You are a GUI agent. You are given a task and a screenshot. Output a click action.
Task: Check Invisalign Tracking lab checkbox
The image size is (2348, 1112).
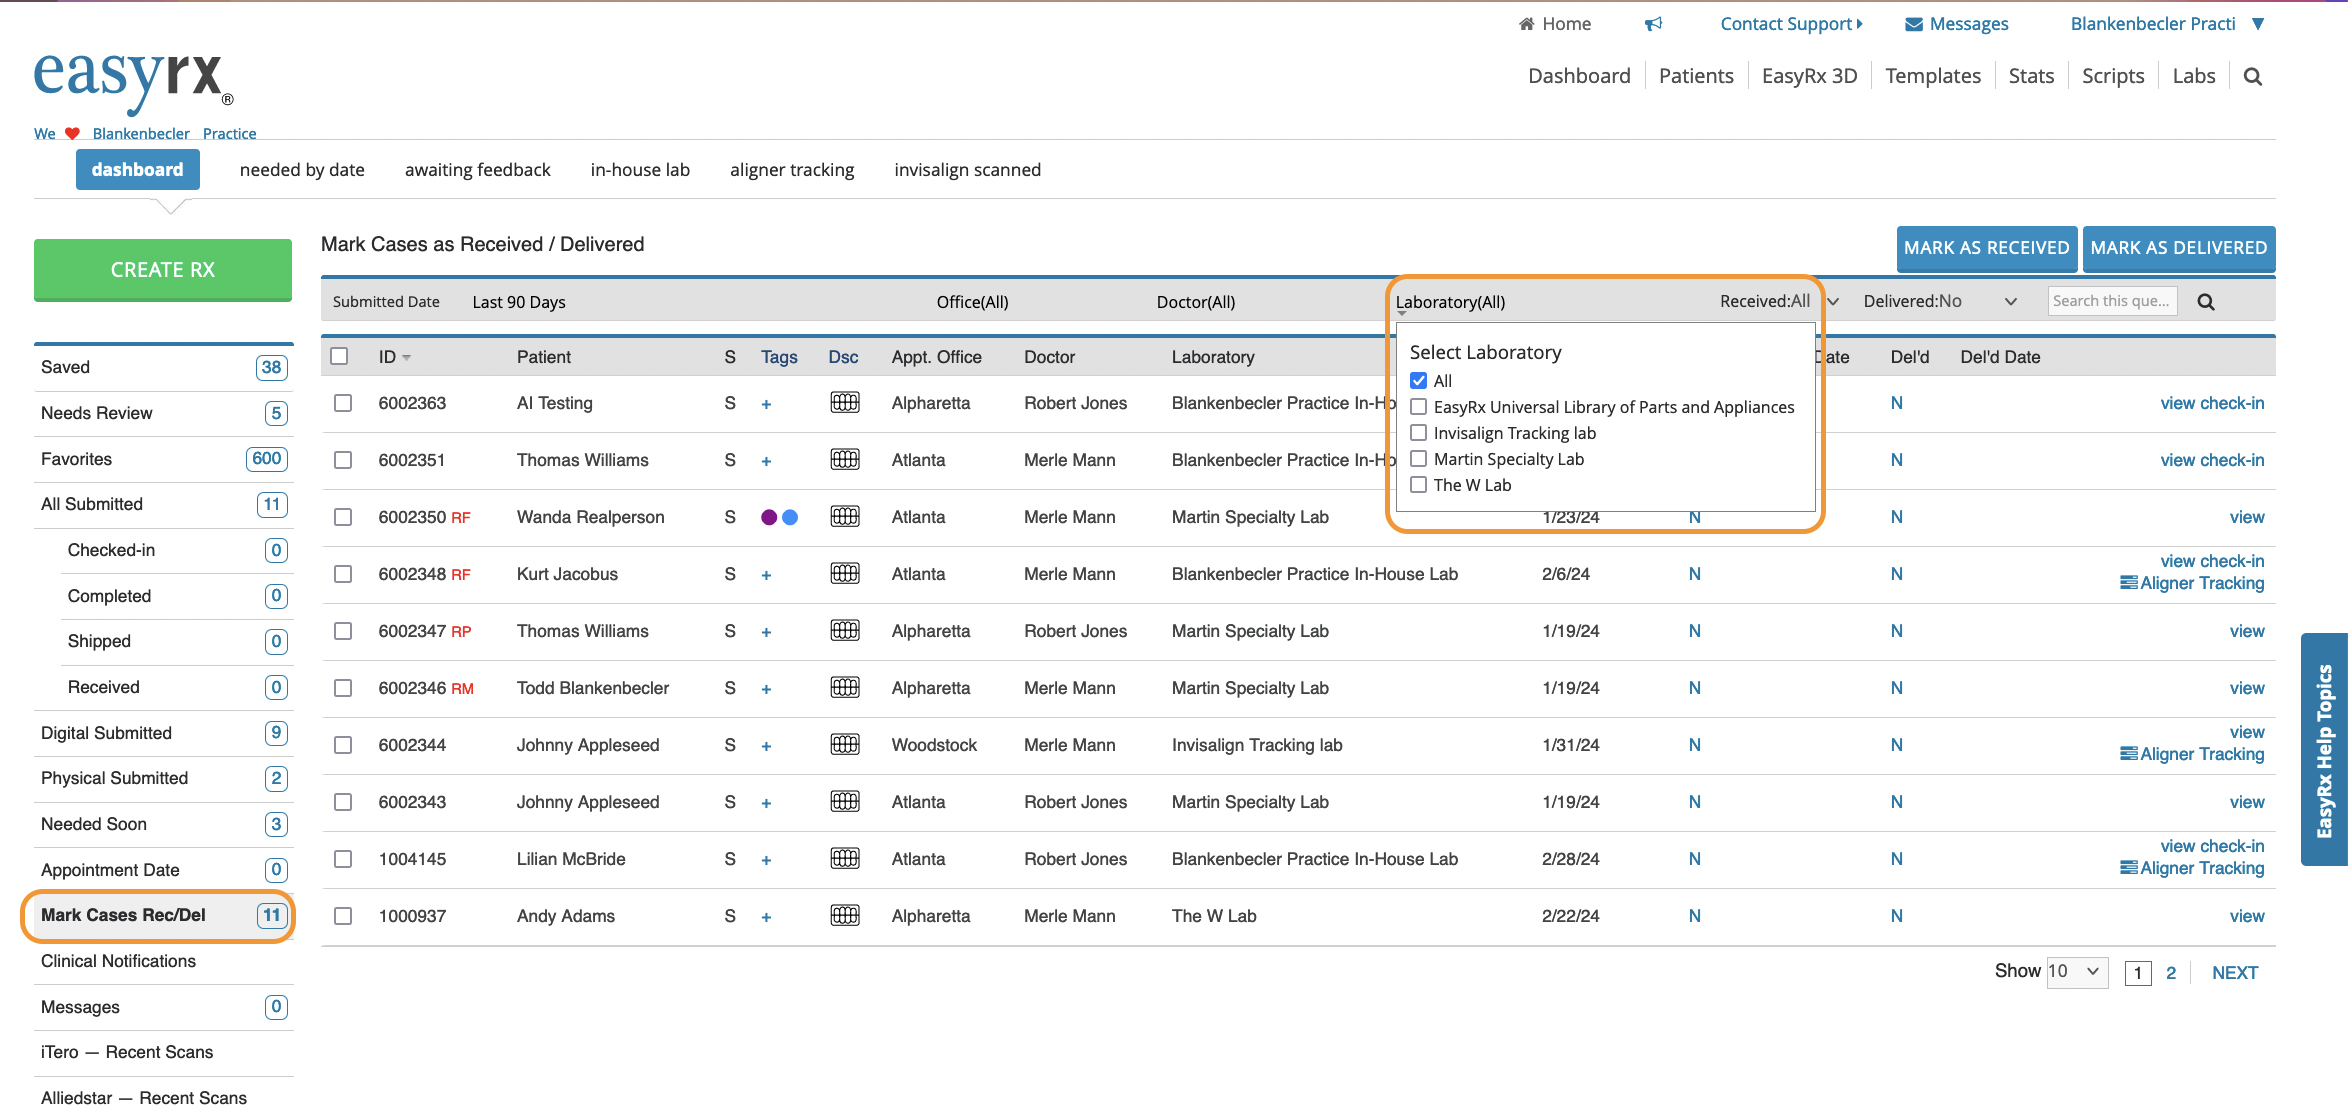click(1418, 433)
